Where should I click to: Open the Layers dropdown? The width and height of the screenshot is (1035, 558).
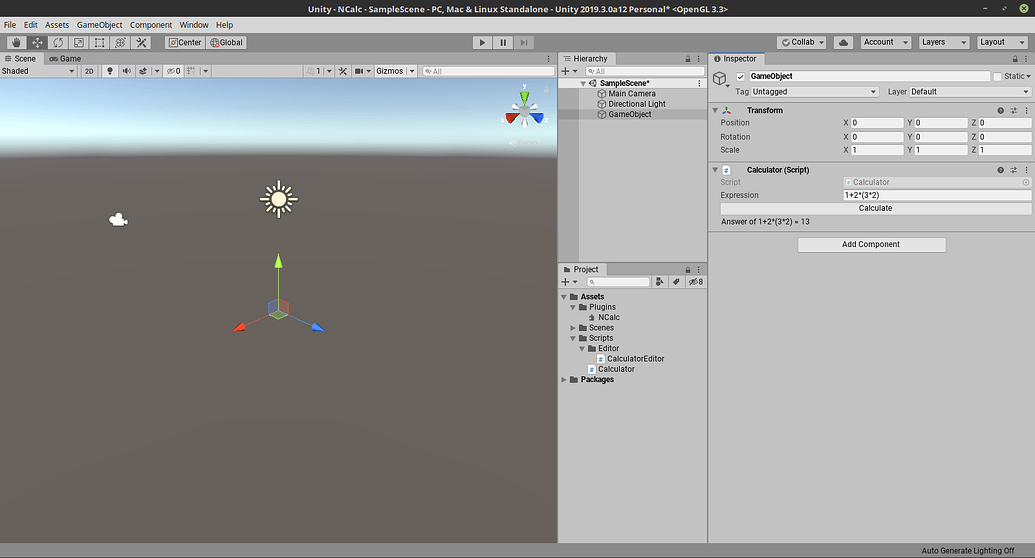tap(943, 42)
